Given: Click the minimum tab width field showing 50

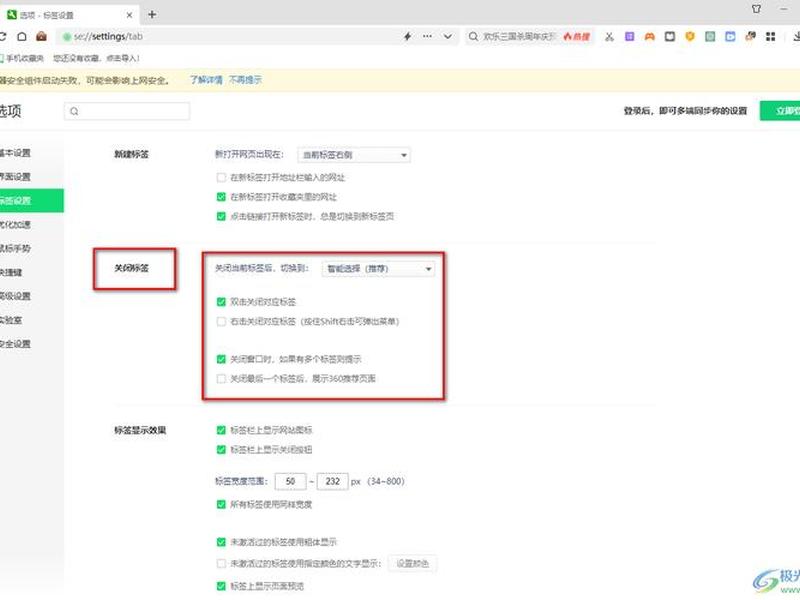Looking at the screenshot, I should click(x=290, y=481).
